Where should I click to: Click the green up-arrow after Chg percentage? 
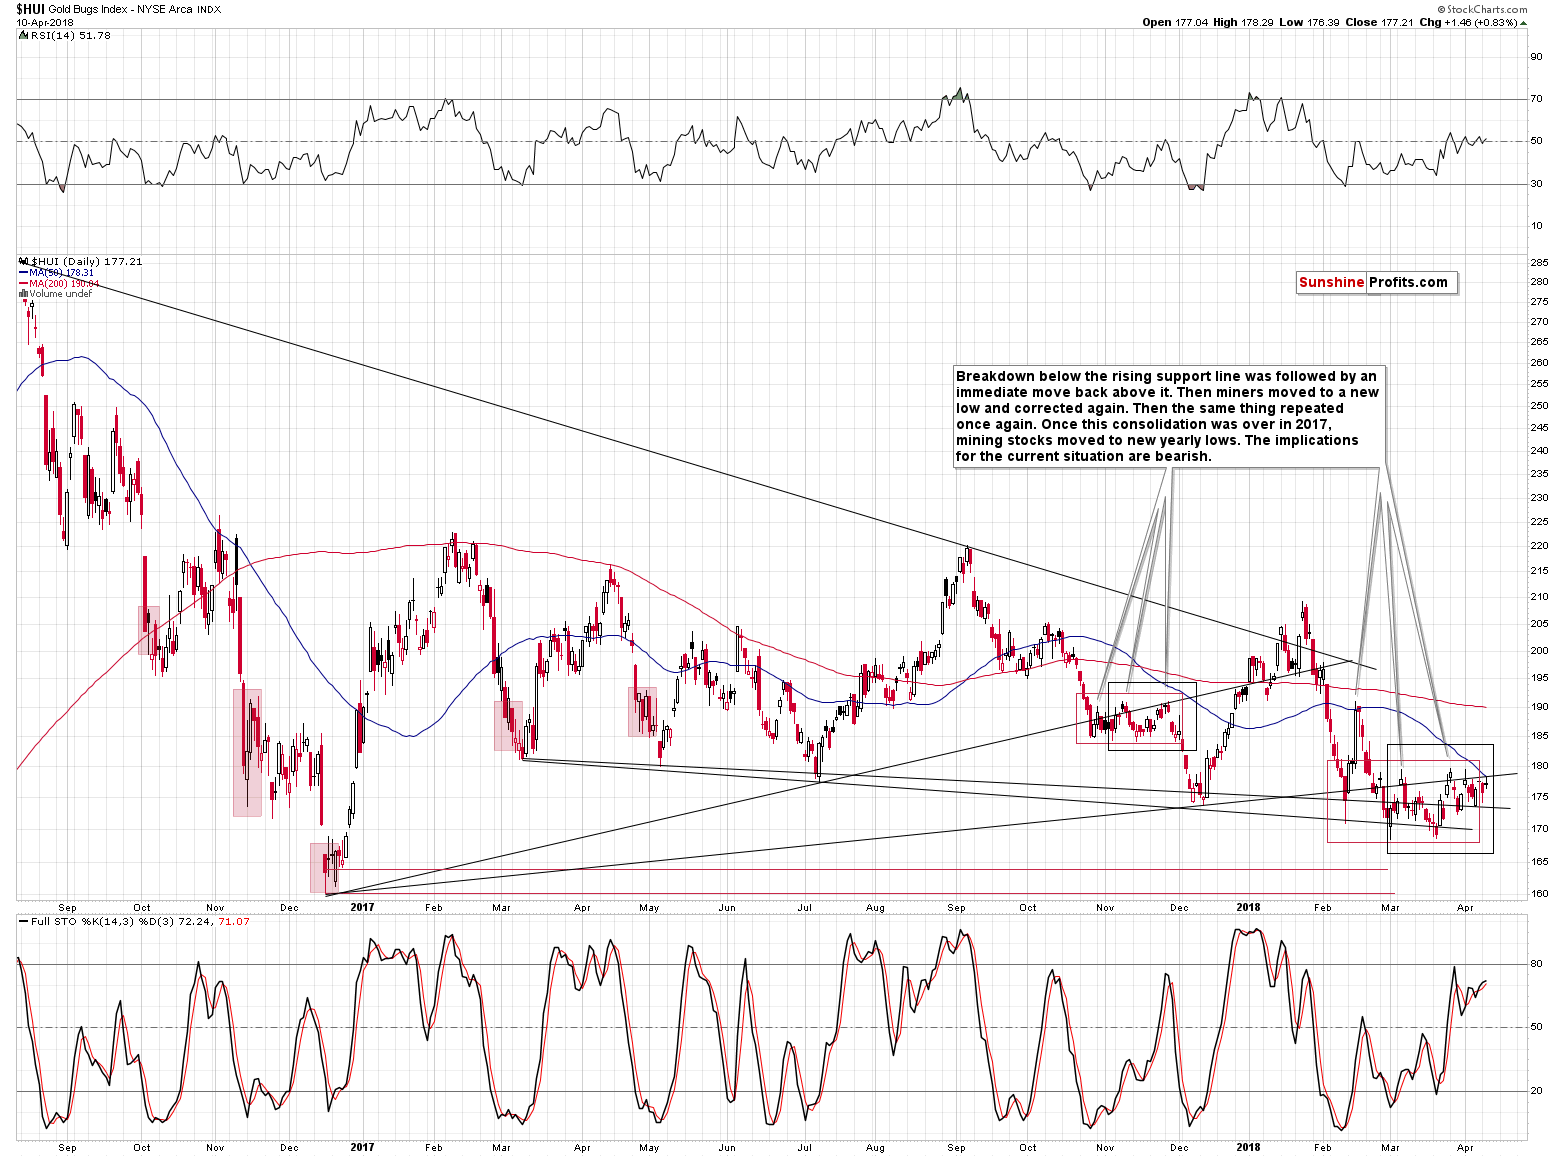click(1524, 22)
